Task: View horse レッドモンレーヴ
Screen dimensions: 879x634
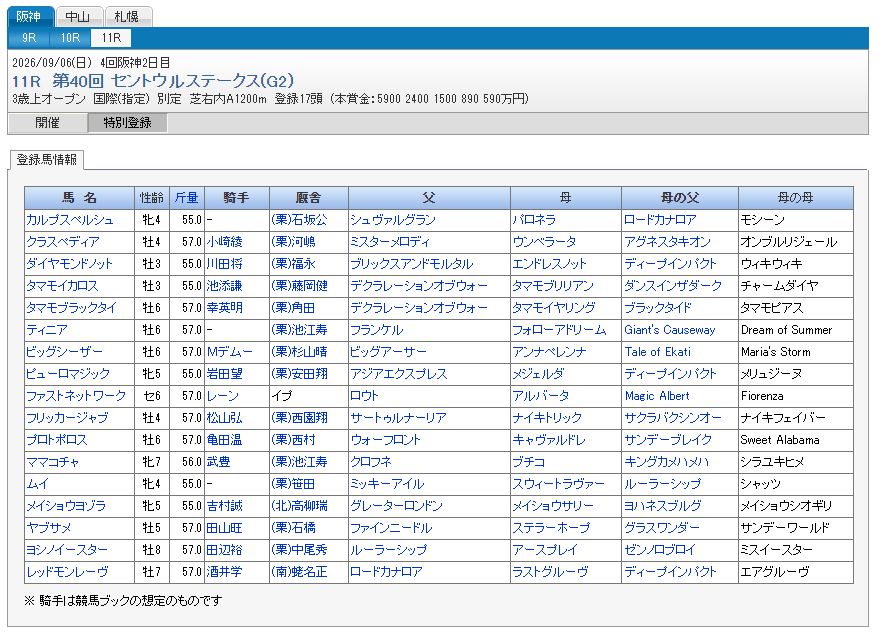Action: (x=67, y=572)
